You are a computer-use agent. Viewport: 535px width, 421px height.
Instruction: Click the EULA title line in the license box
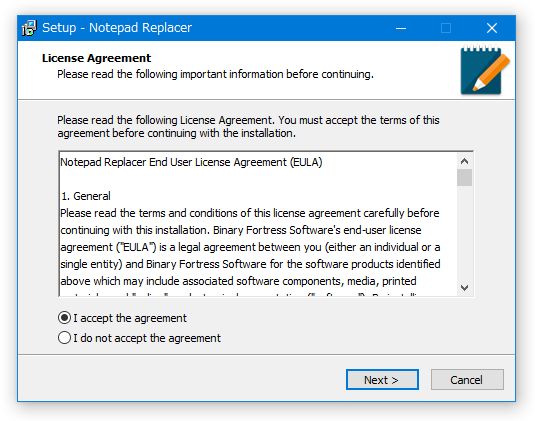(x=191, y=162)
